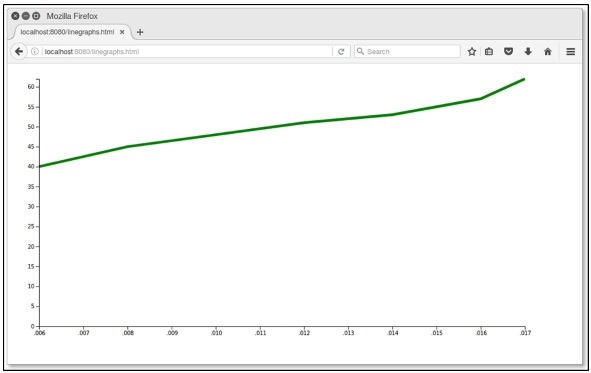
Task: Click x-axis label .013
Action: point(349,333)
